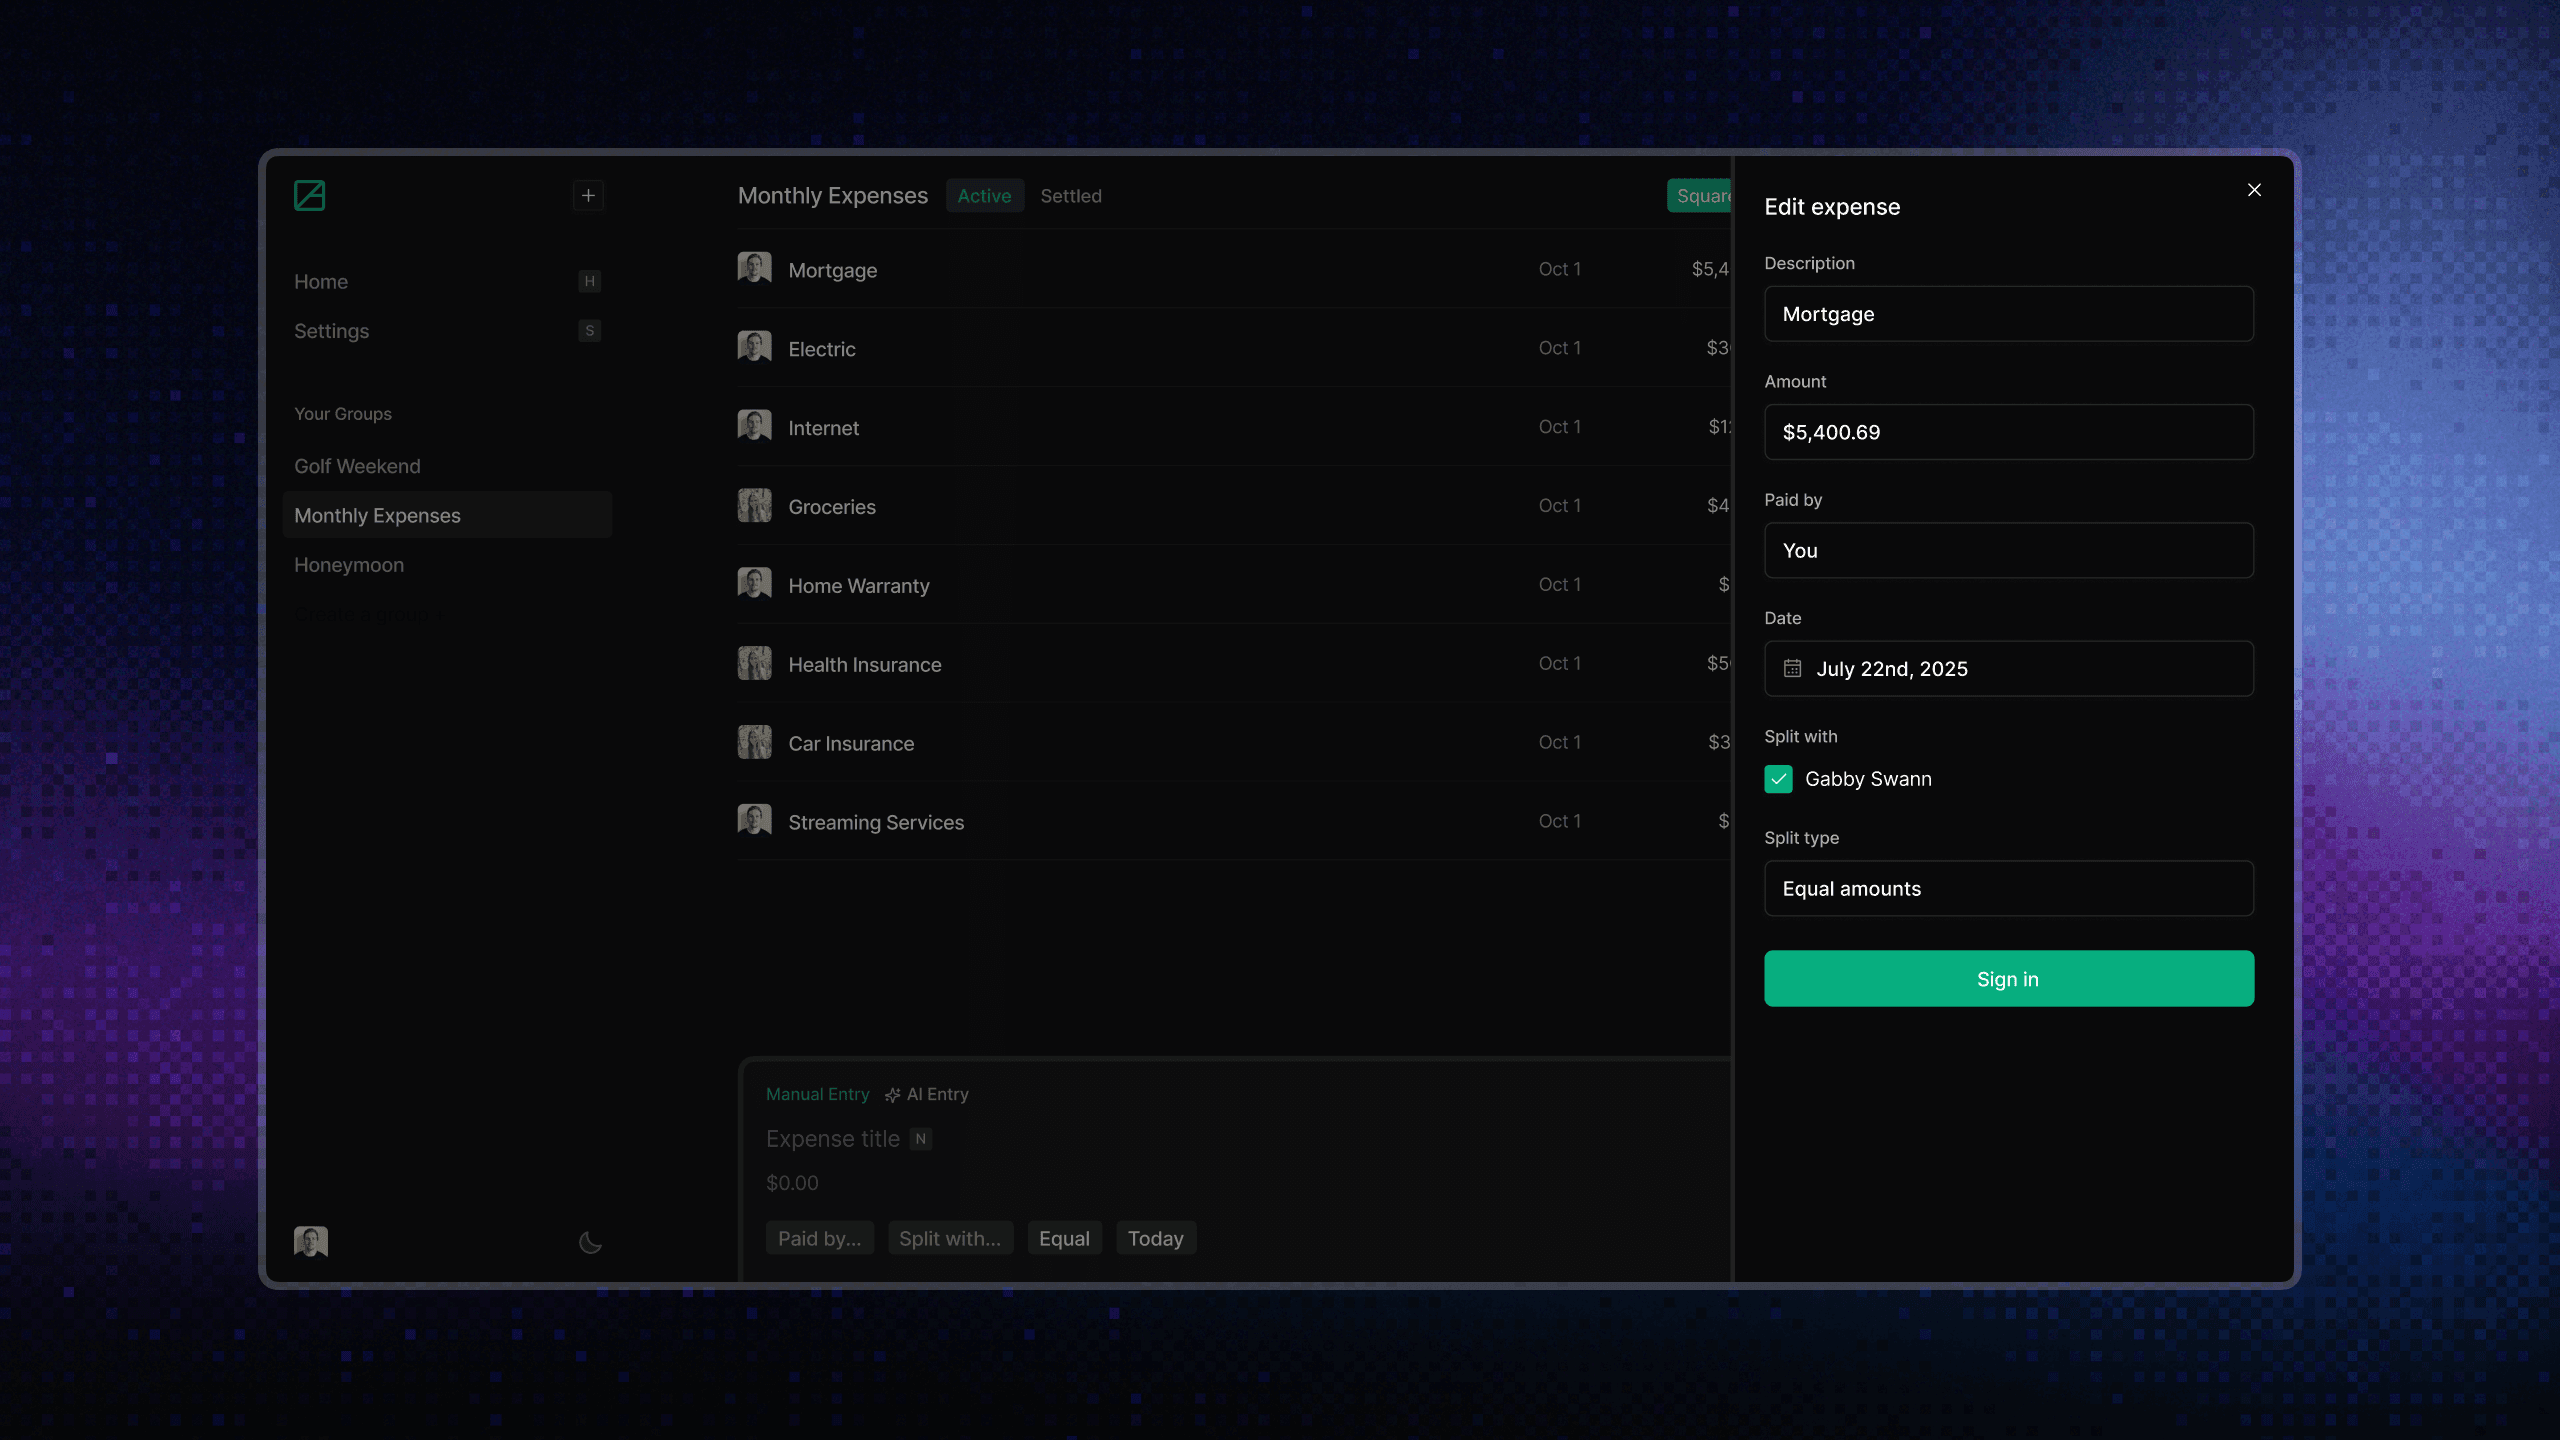
Task: Click the Groceries row avatar
Action: (x=754, y=505)
